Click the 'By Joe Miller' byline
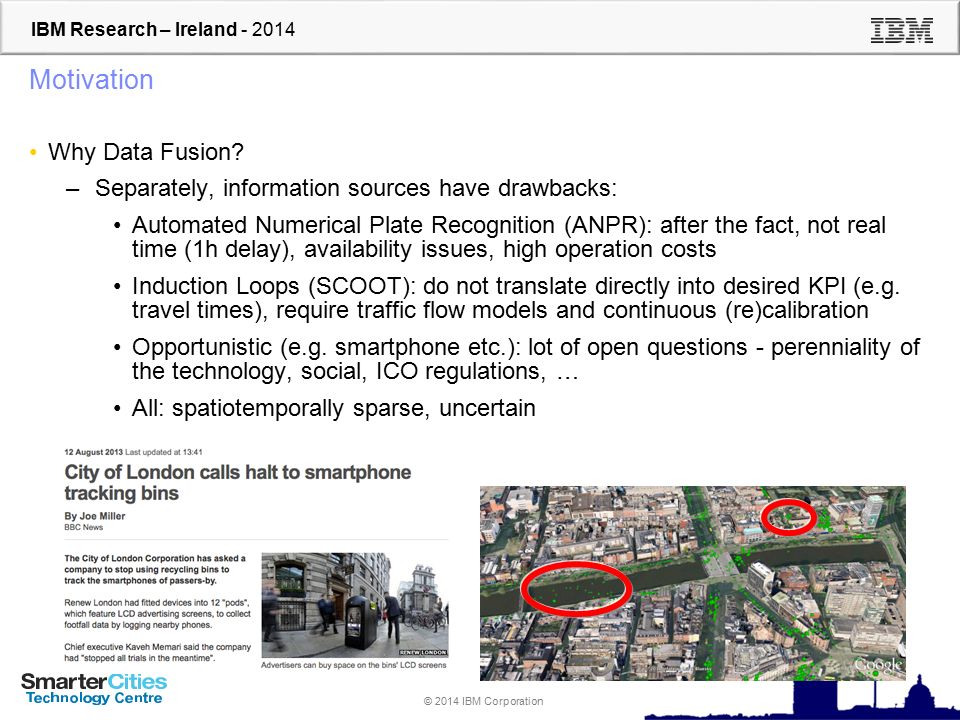The image size is (960, 720). 94,516
